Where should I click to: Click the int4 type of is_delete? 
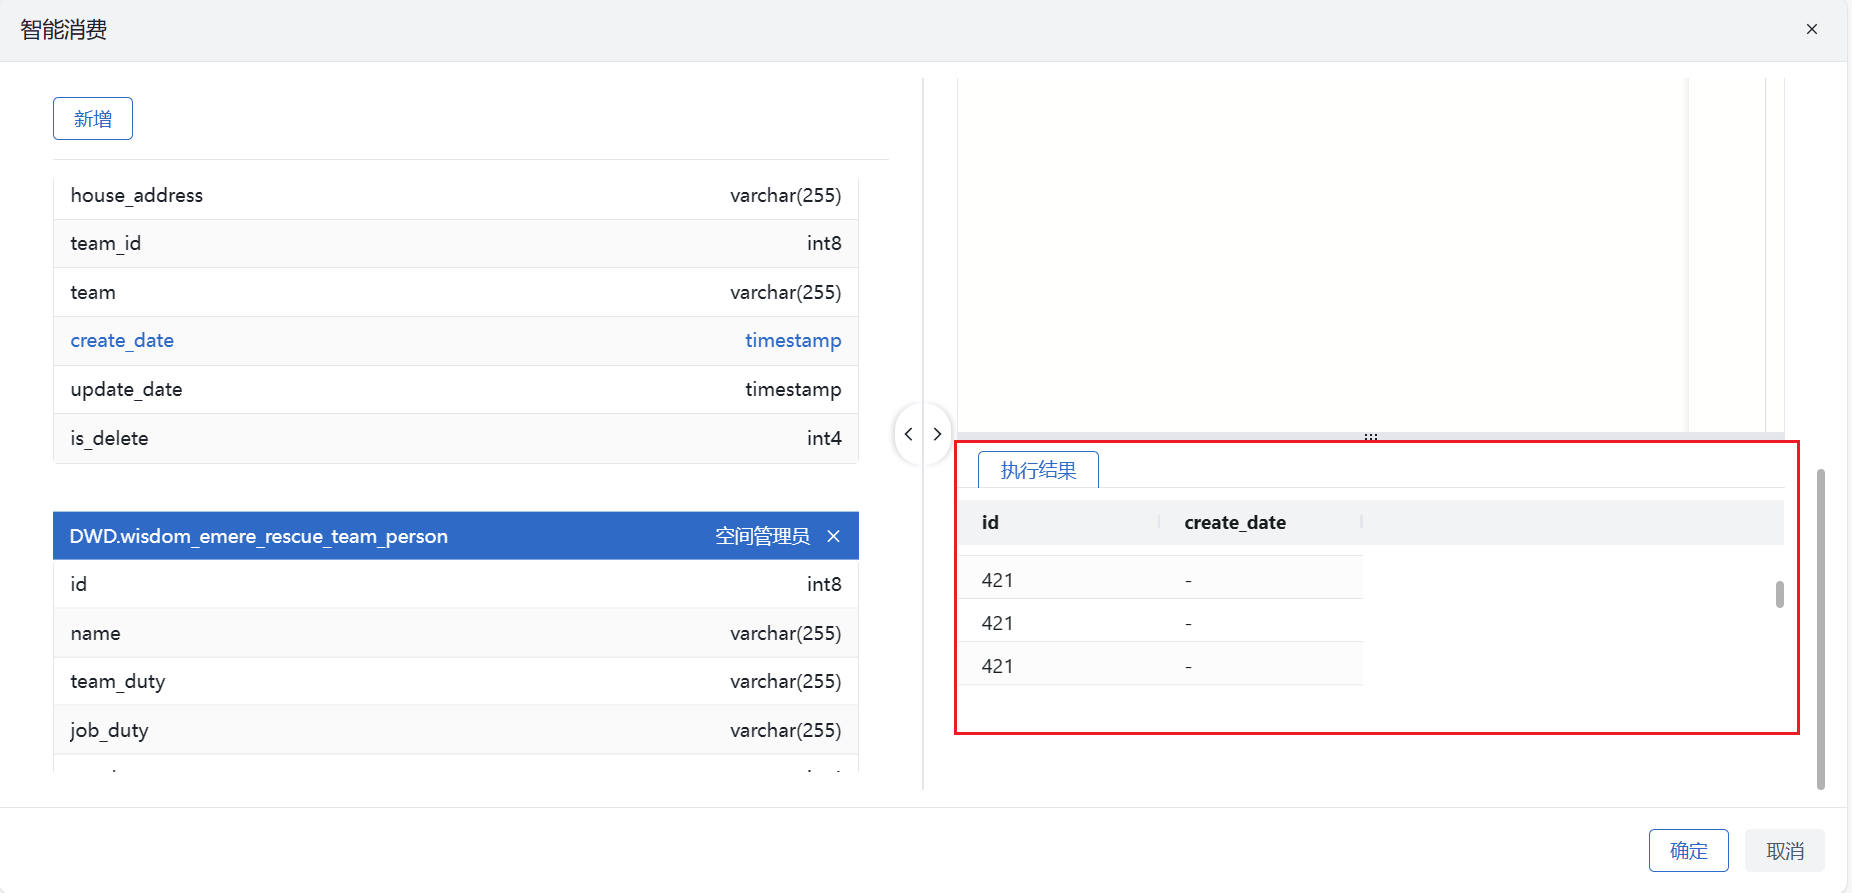tap(824, 438)
